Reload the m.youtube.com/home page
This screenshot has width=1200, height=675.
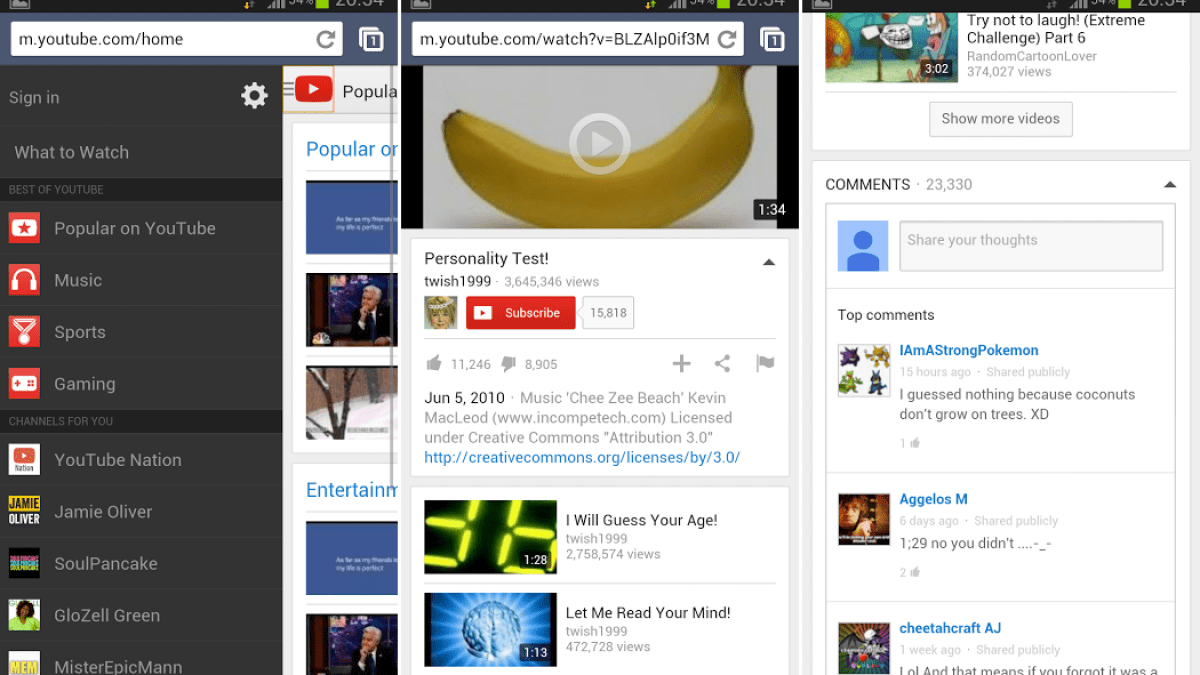click(x=325, y=40)
